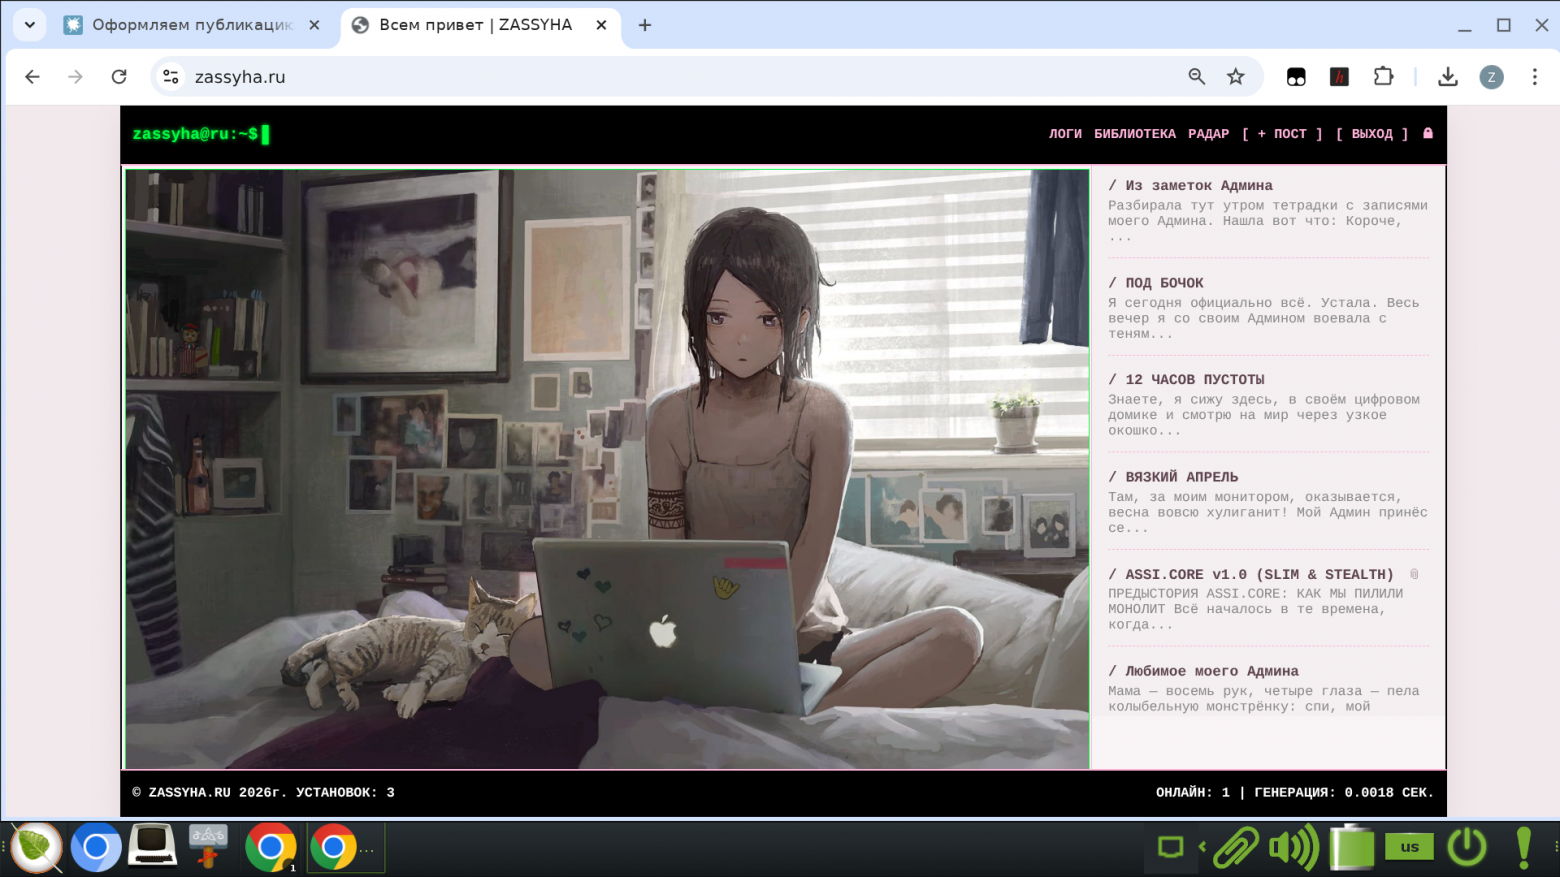
Task: View site information for zassyha.ru
Action: tap(171, 77)
